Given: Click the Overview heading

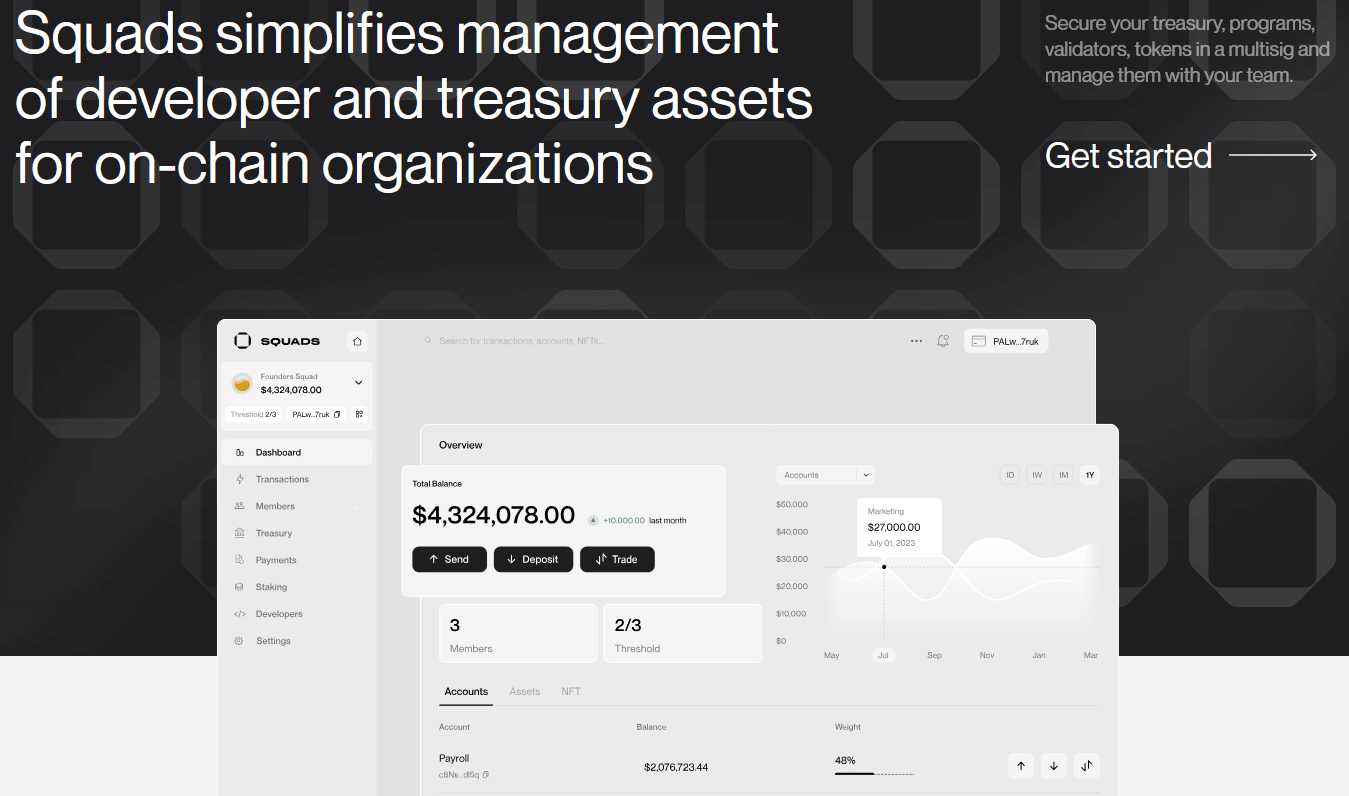Looking at the screenshot, I should (x=461, y=445).
